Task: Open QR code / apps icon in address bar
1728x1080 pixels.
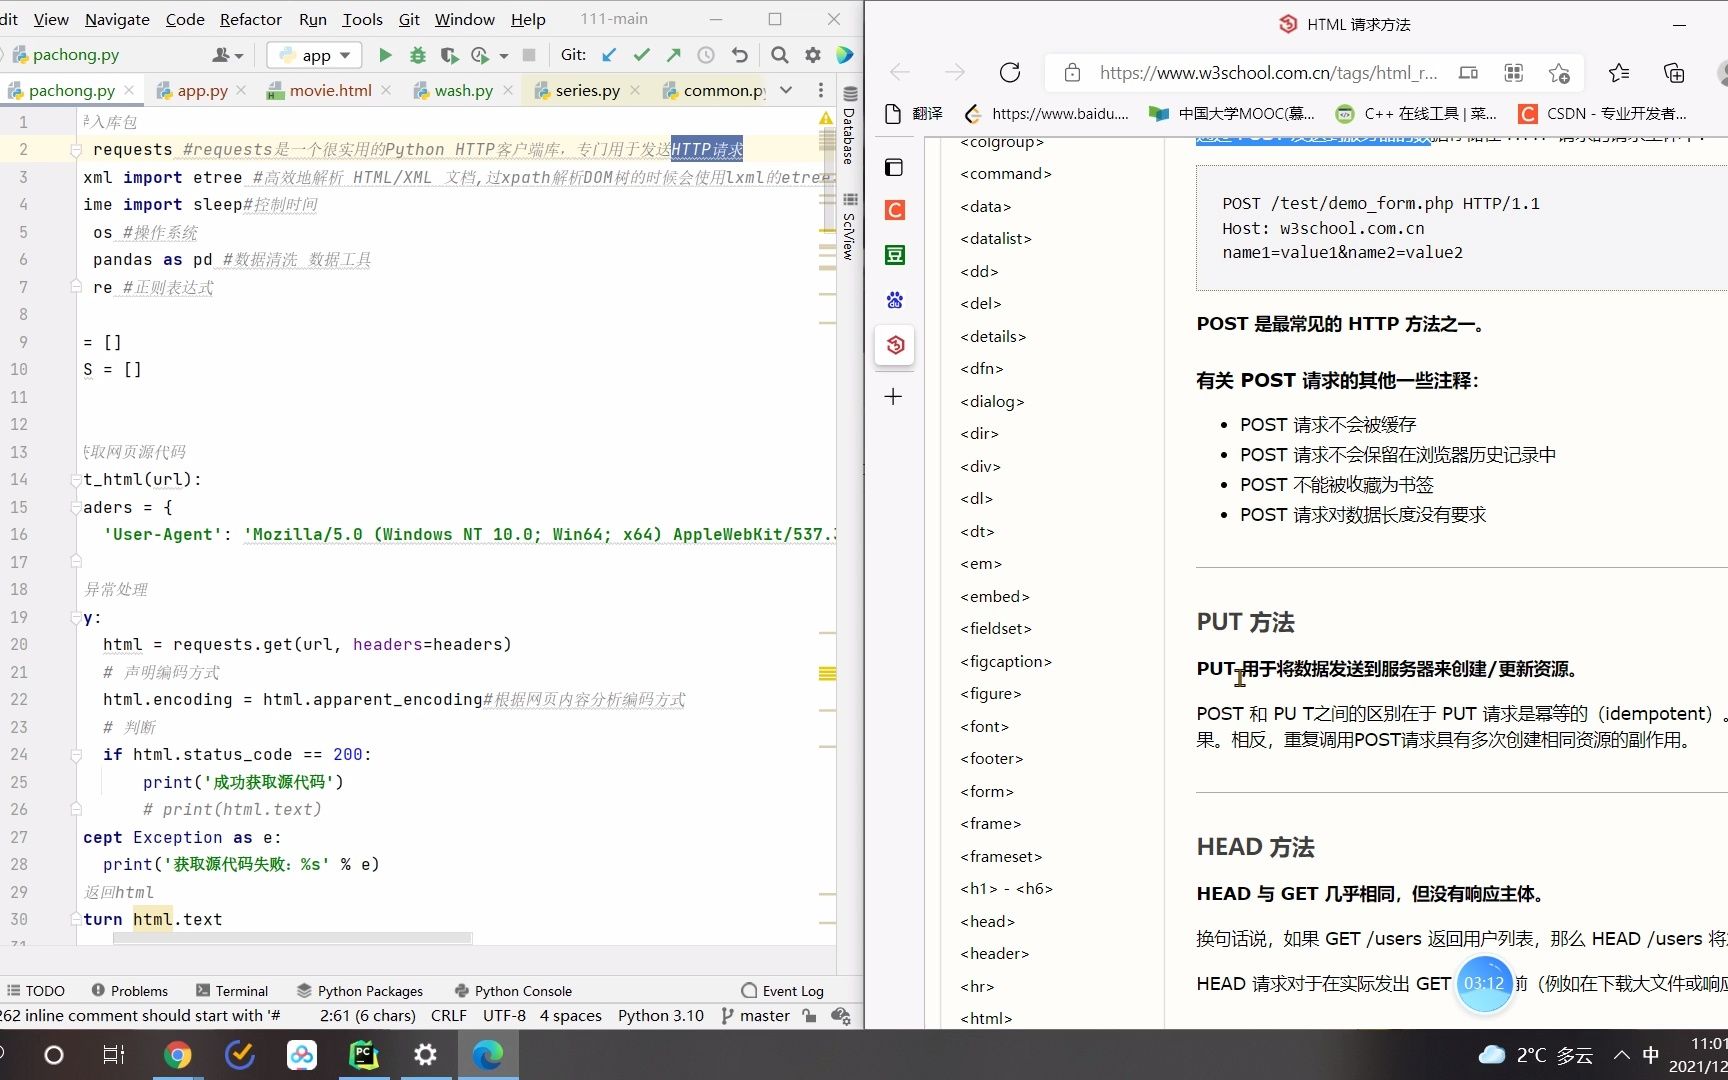Action: click(1514, 72)
